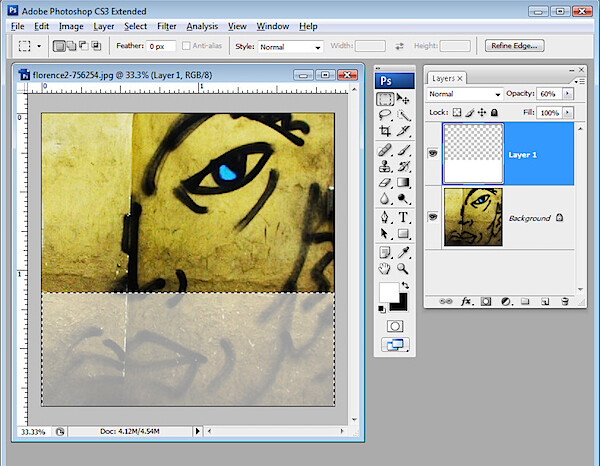Select the Hand tool
The height and width of the screenshot is (466, 600).
coord(385,268)
